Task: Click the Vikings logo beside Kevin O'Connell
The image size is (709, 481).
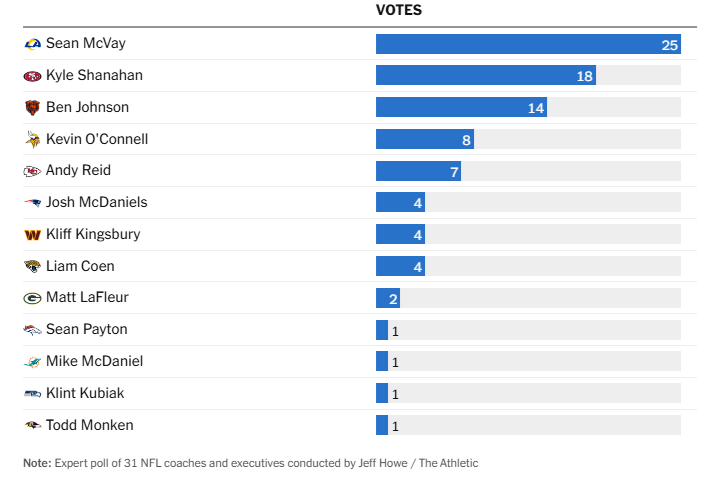Action: tap(32, 139)
